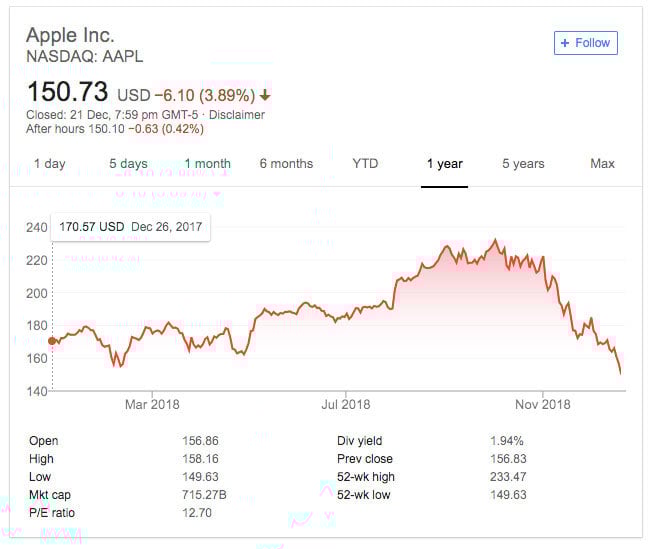Show the 5 years chart
This screenshot has height=549, width=660.
524,163
